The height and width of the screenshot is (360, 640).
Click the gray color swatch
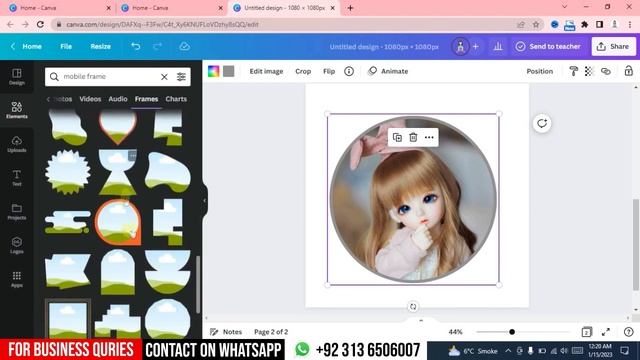pyautogui.click(x=229, y=71)
